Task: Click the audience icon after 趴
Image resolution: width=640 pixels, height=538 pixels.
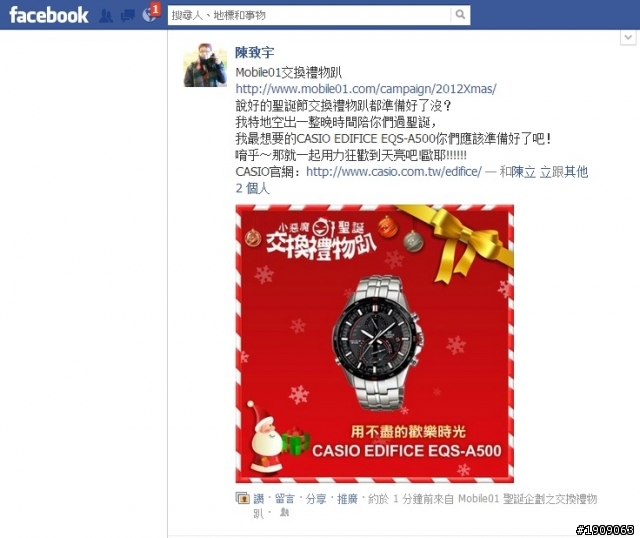Action: [284, 512]
